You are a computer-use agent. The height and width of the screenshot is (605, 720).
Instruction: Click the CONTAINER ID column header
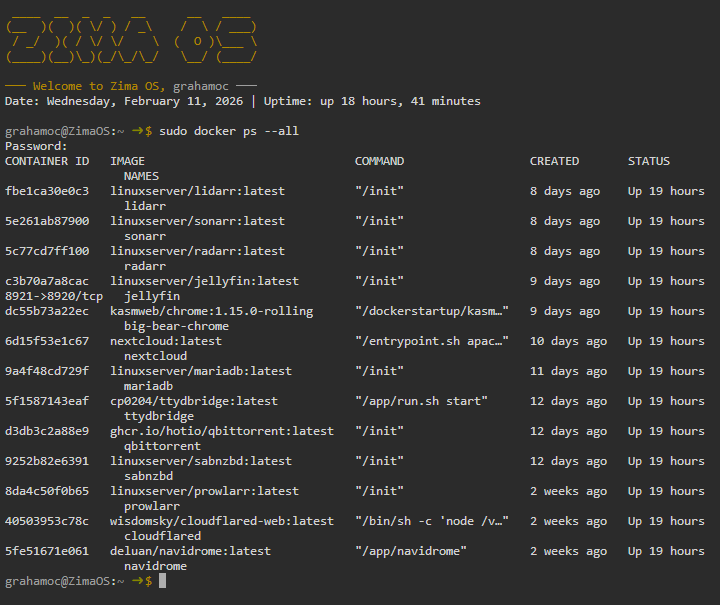coord(46,161)
